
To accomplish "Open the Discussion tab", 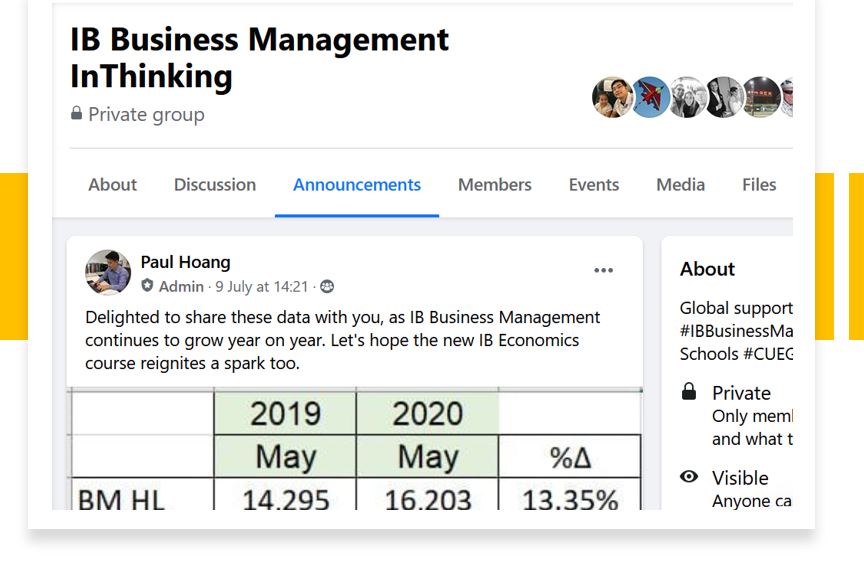I will click(215, 185).
